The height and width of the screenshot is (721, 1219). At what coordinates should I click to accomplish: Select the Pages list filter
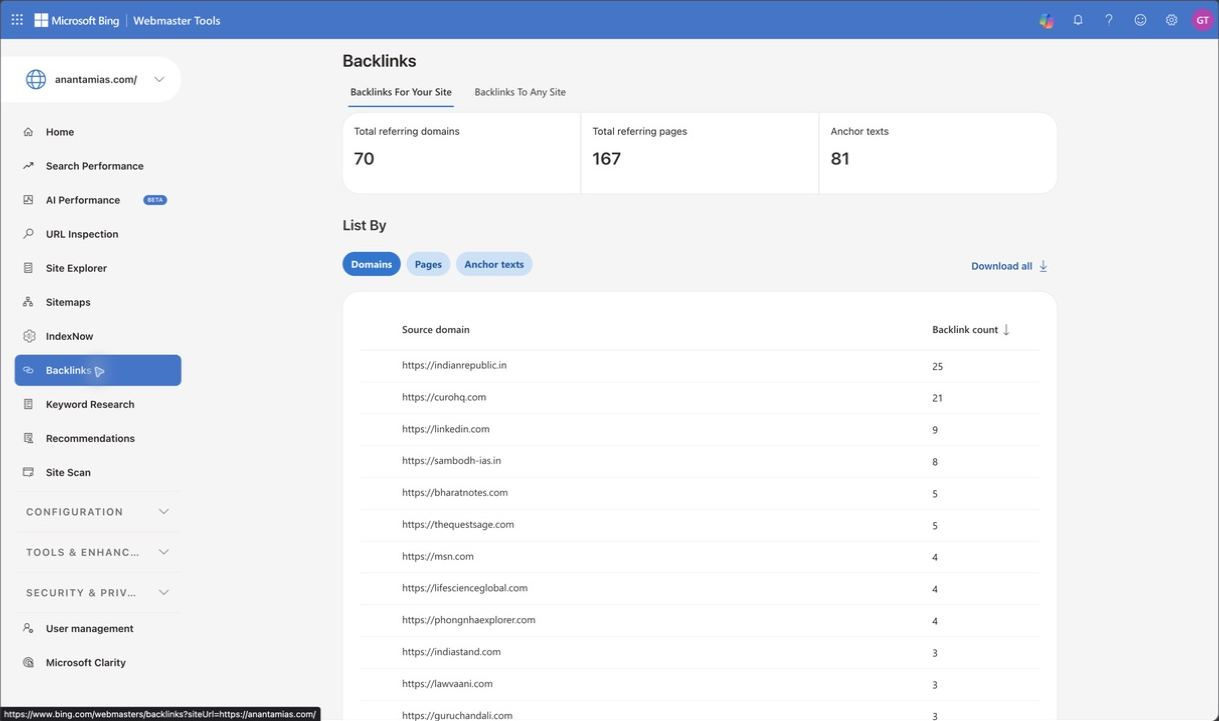(x=428, y=264)
